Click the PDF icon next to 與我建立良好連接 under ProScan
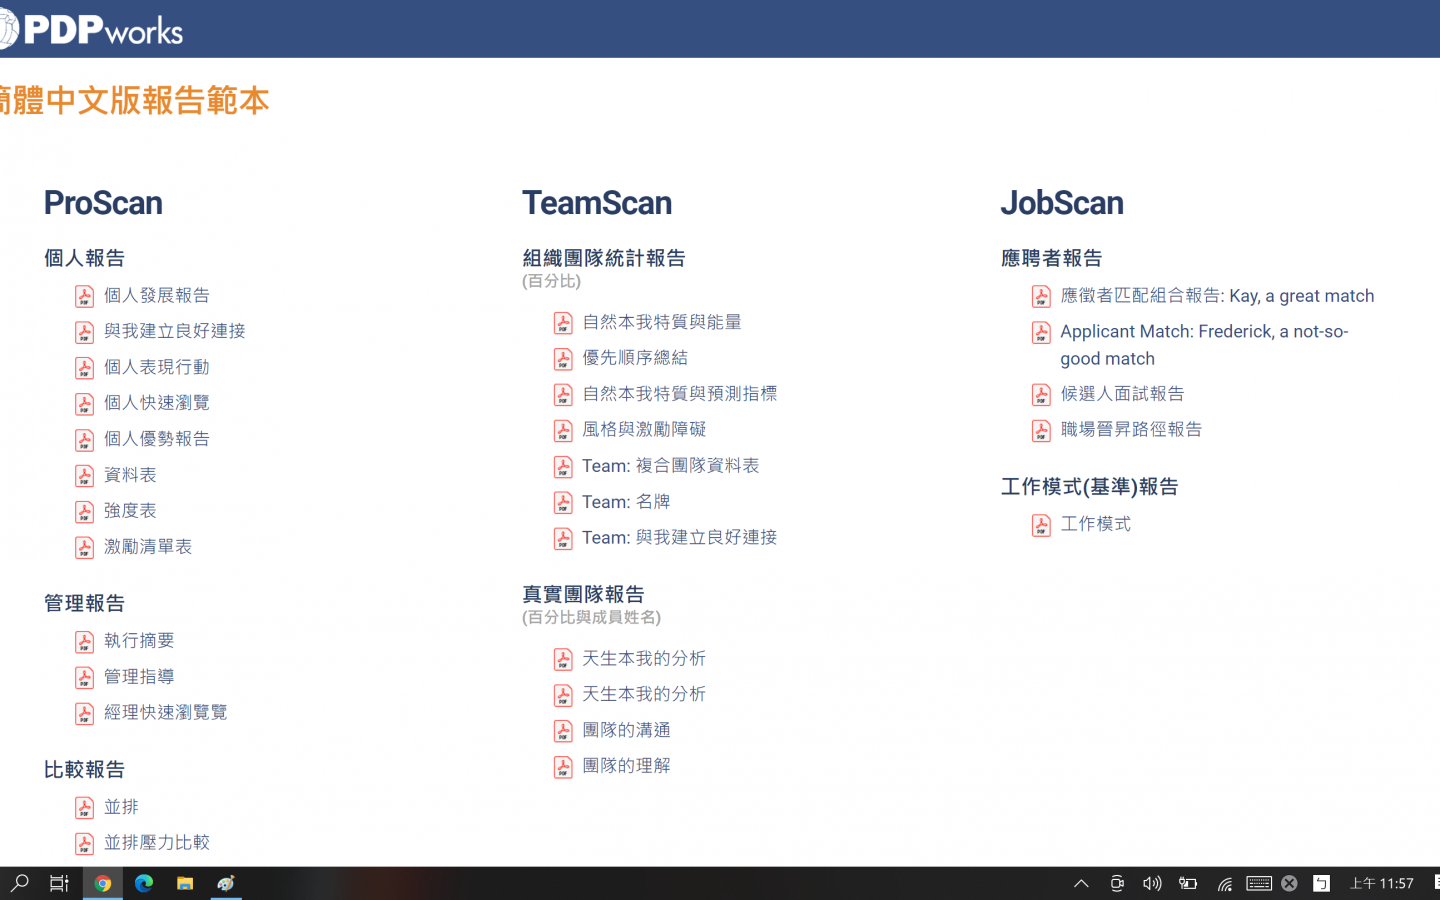1440x900 pixels. [85, 332]
